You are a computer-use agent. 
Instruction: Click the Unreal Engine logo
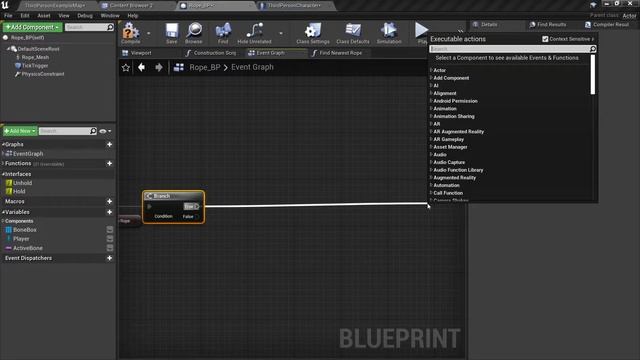point(5,5)
